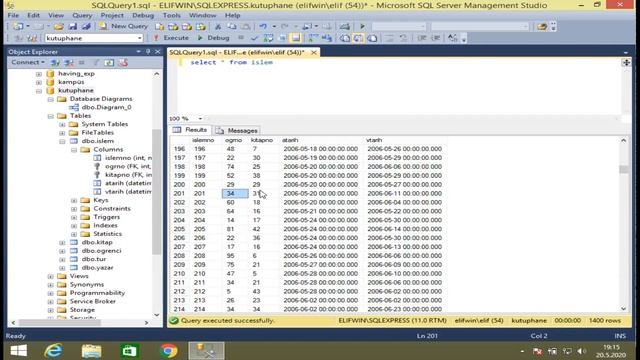Screen dimensions: 640x360
Task: Close the SQLQuery1.sql tab
Action: (x=313, y=52)
